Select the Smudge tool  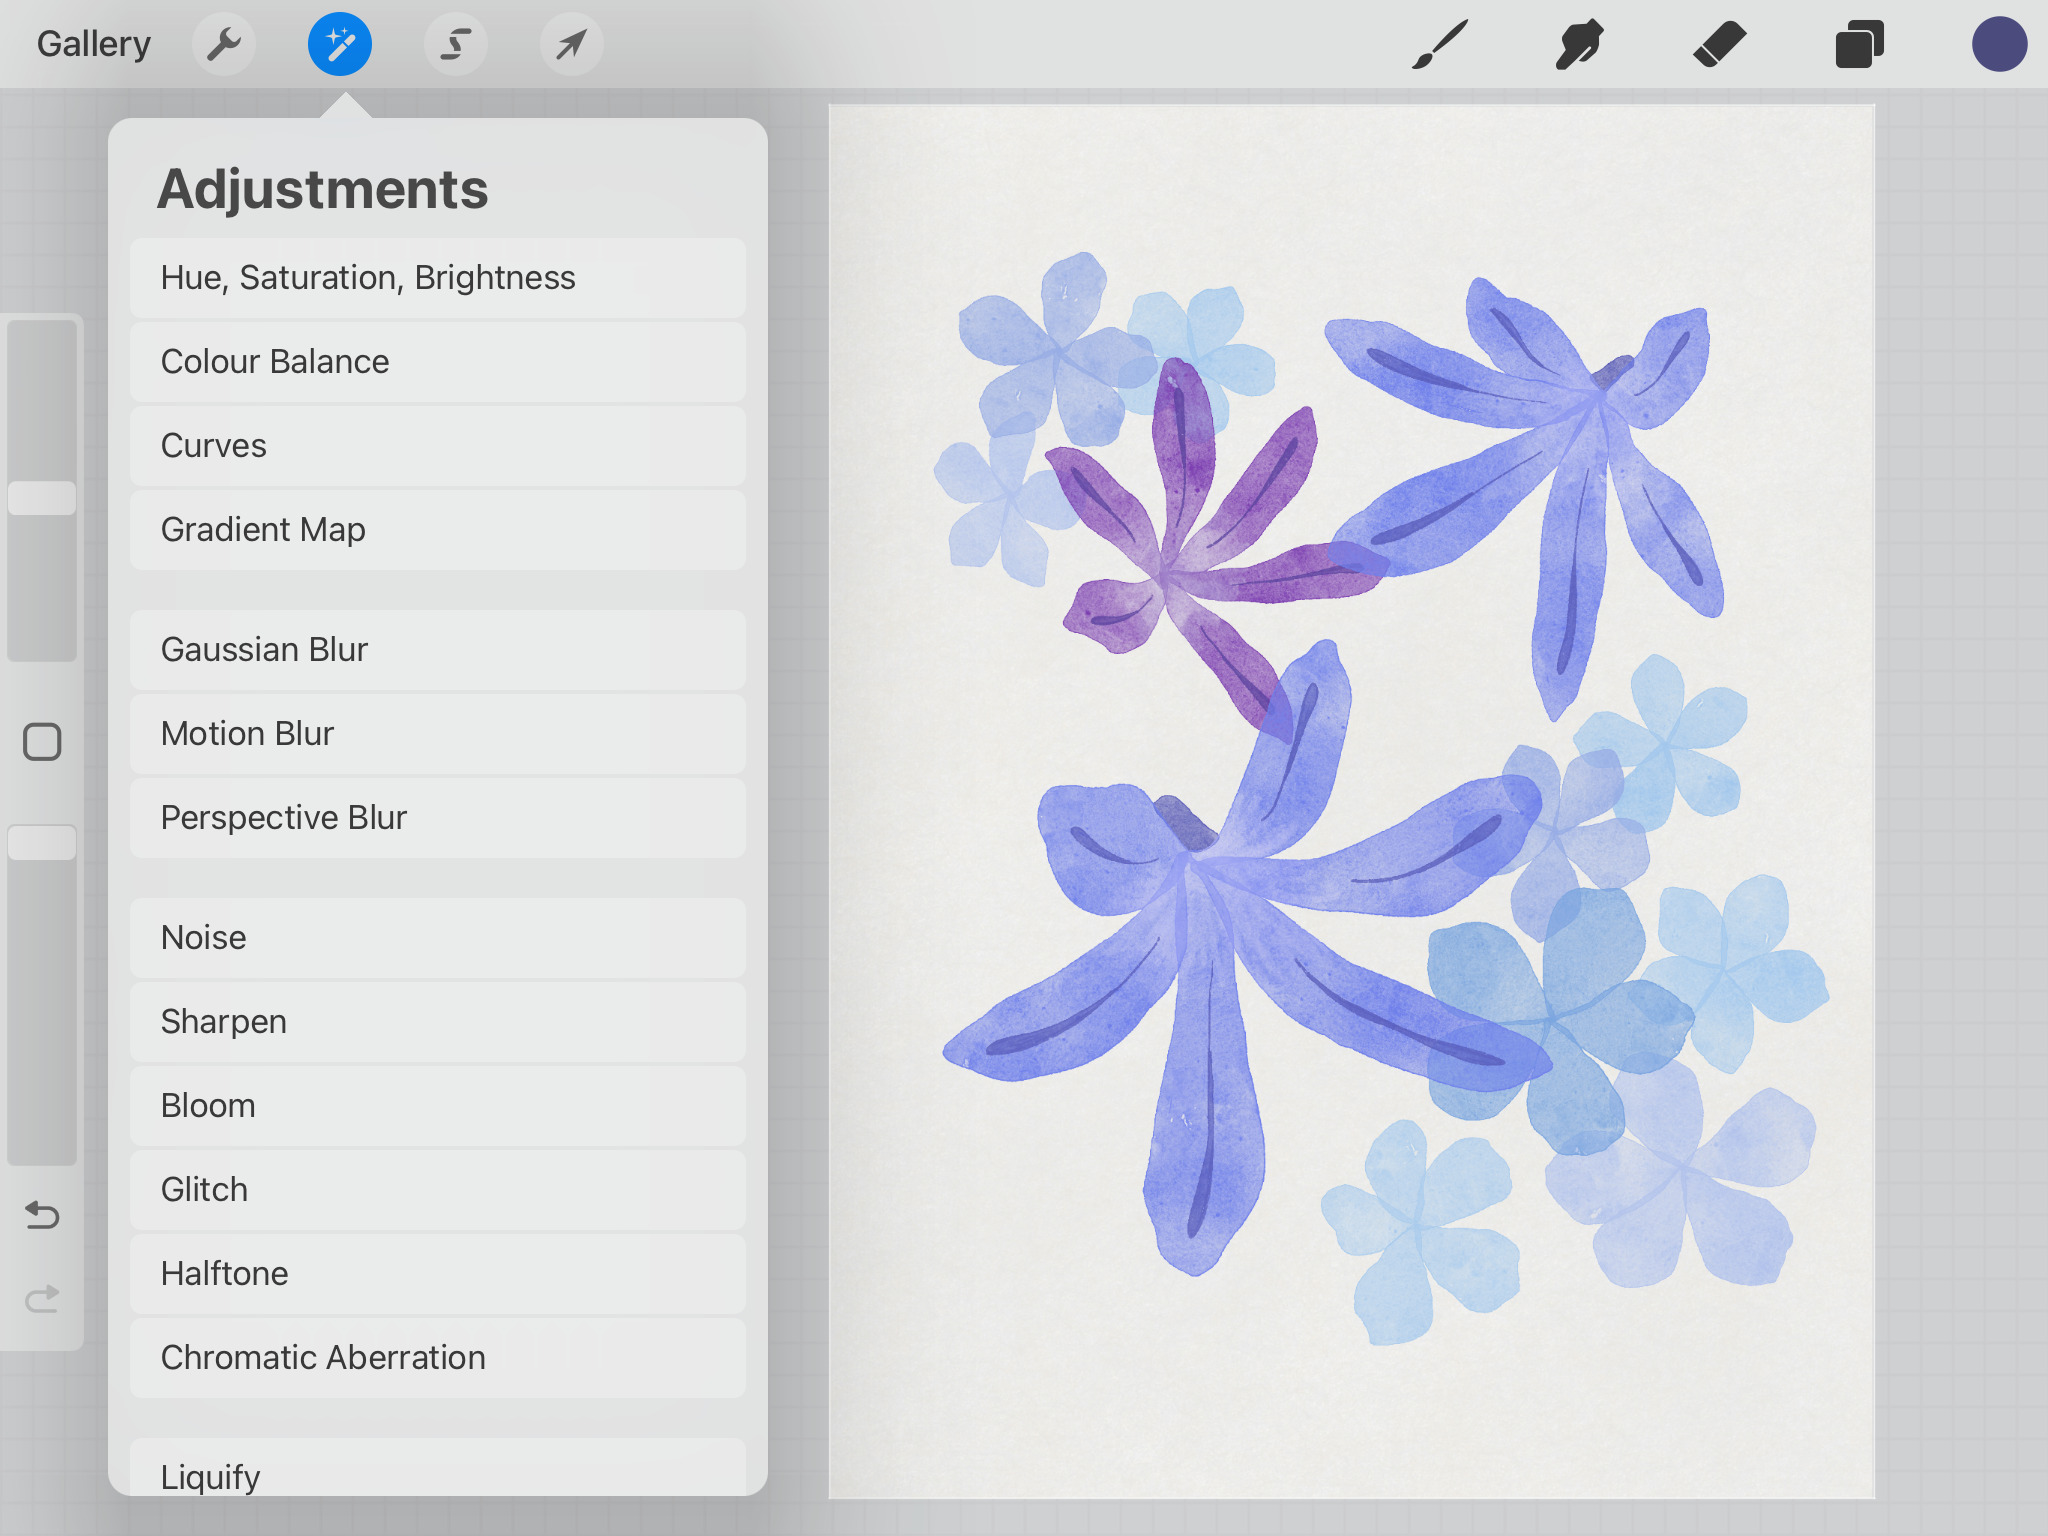point(1580,44)
